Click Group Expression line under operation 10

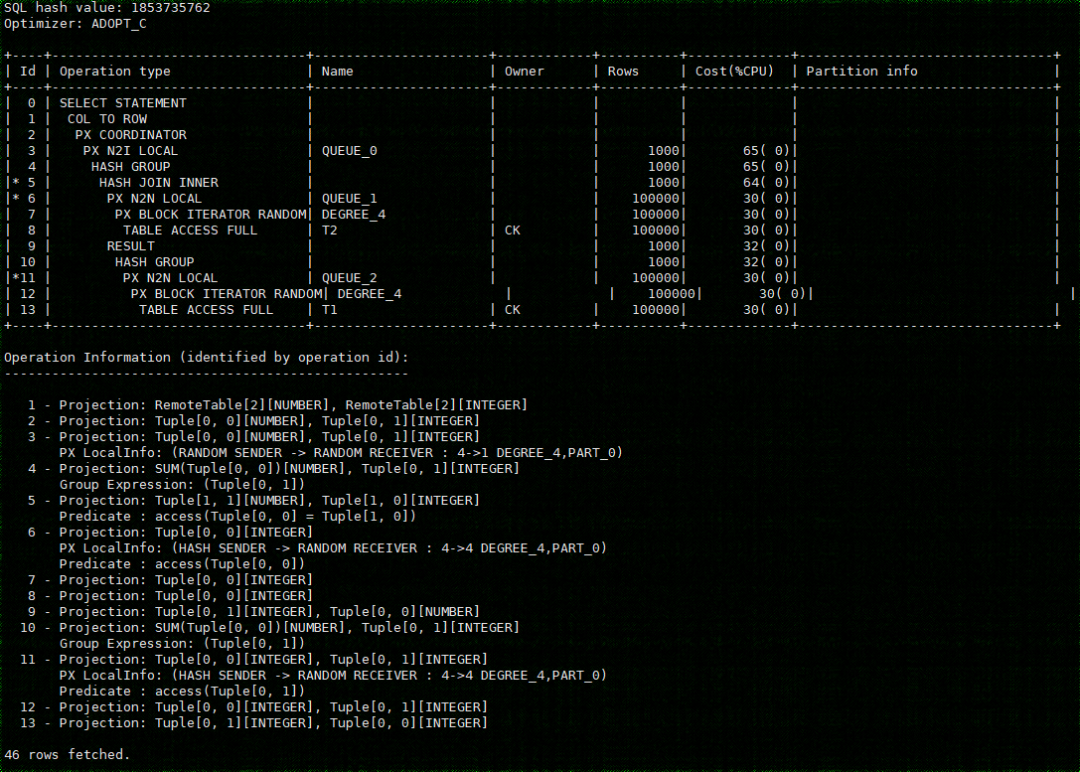pos(182,643)
